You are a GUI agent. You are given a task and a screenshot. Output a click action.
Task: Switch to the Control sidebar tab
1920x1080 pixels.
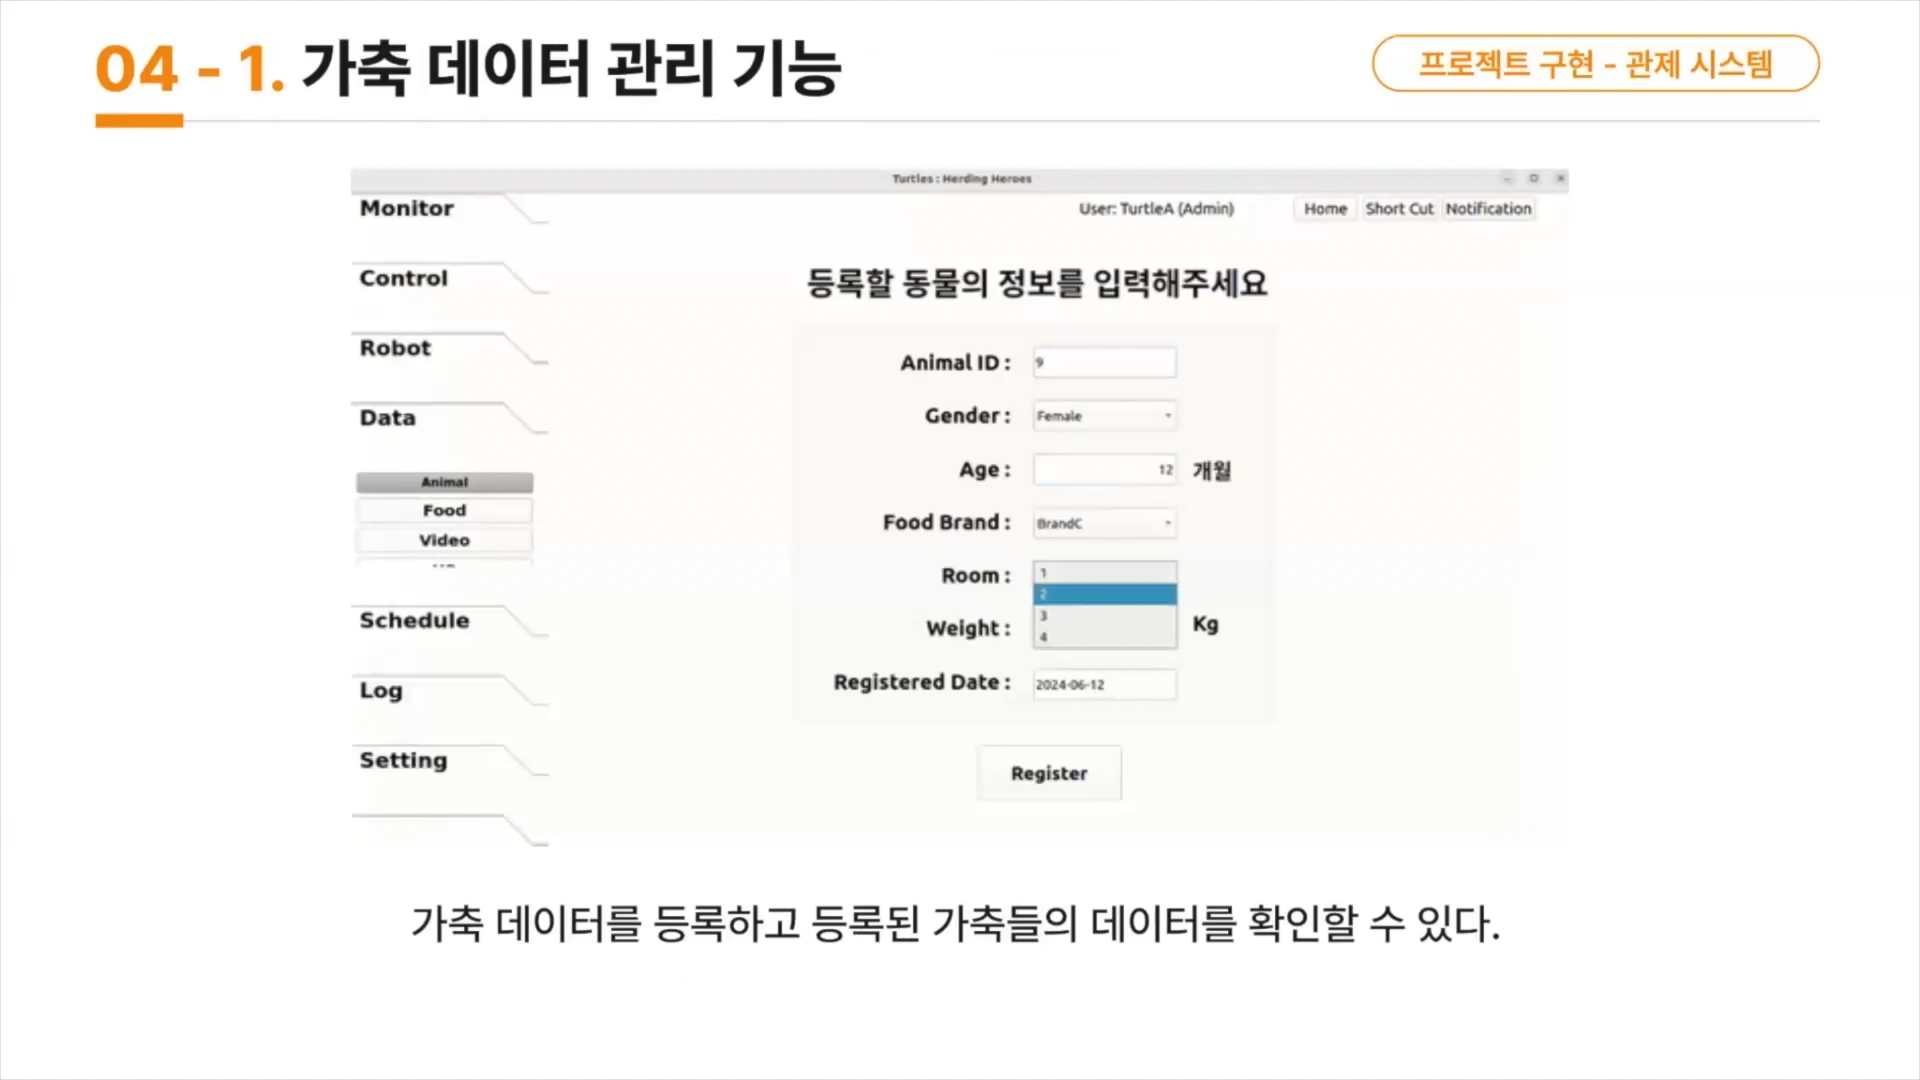[404, 279]
